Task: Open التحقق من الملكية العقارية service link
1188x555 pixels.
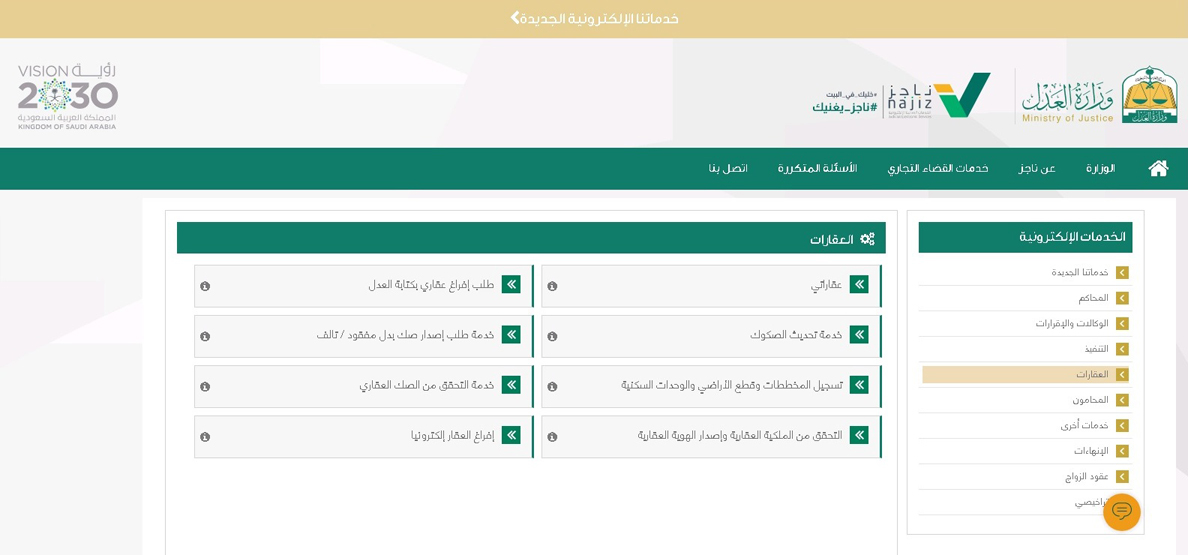Action: [x=740, y=435]
